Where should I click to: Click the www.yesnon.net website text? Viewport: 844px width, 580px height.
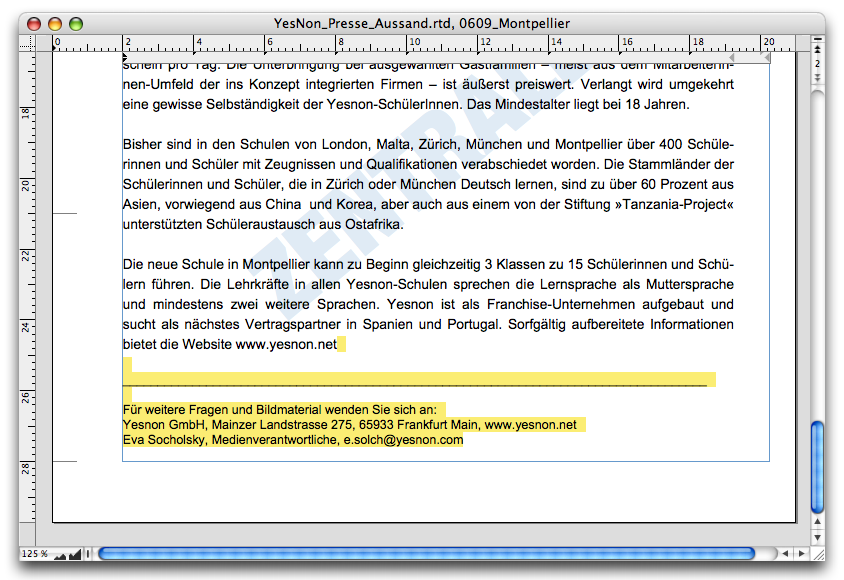click(286, 345)
